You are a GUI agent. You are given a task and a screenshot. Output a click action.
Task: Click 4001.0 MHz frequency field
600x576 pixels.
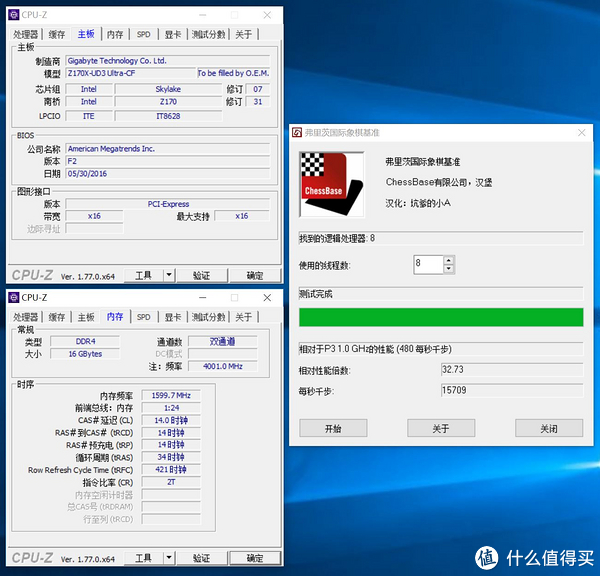click(x=223, y=366)
